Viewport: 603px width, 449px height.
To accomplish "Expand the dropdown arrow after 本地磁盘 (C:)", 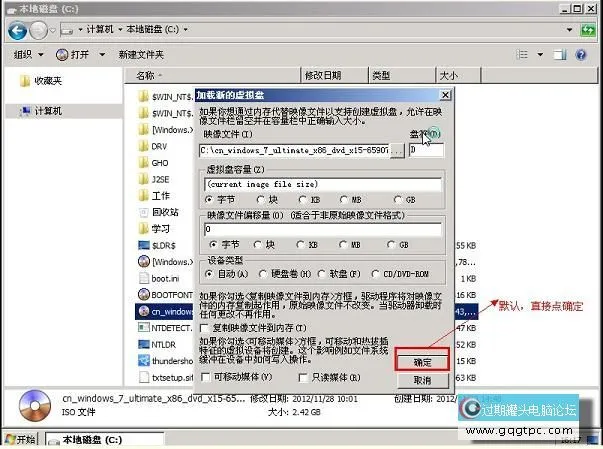I will click(185, 30).
